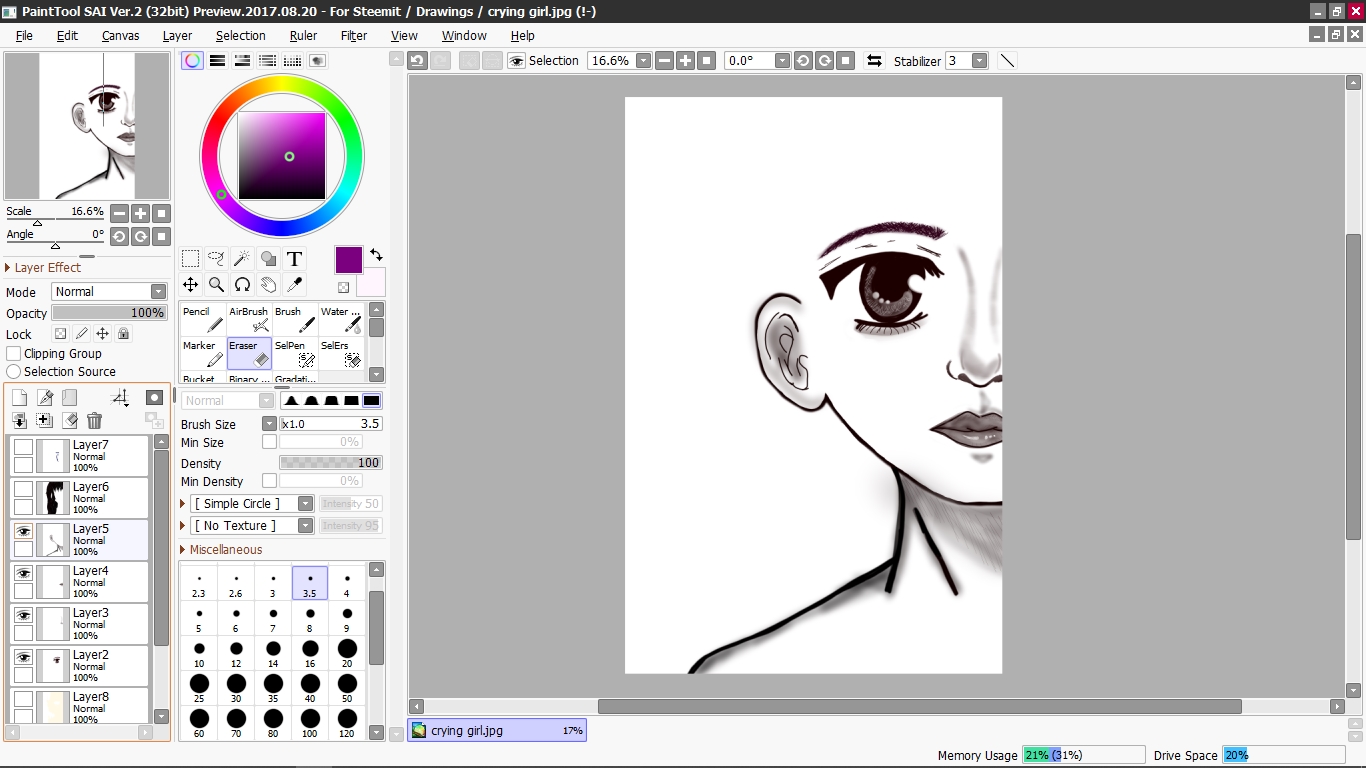
Task: Delete the selected layer with trash icon
Action: [x=95, y=421]
